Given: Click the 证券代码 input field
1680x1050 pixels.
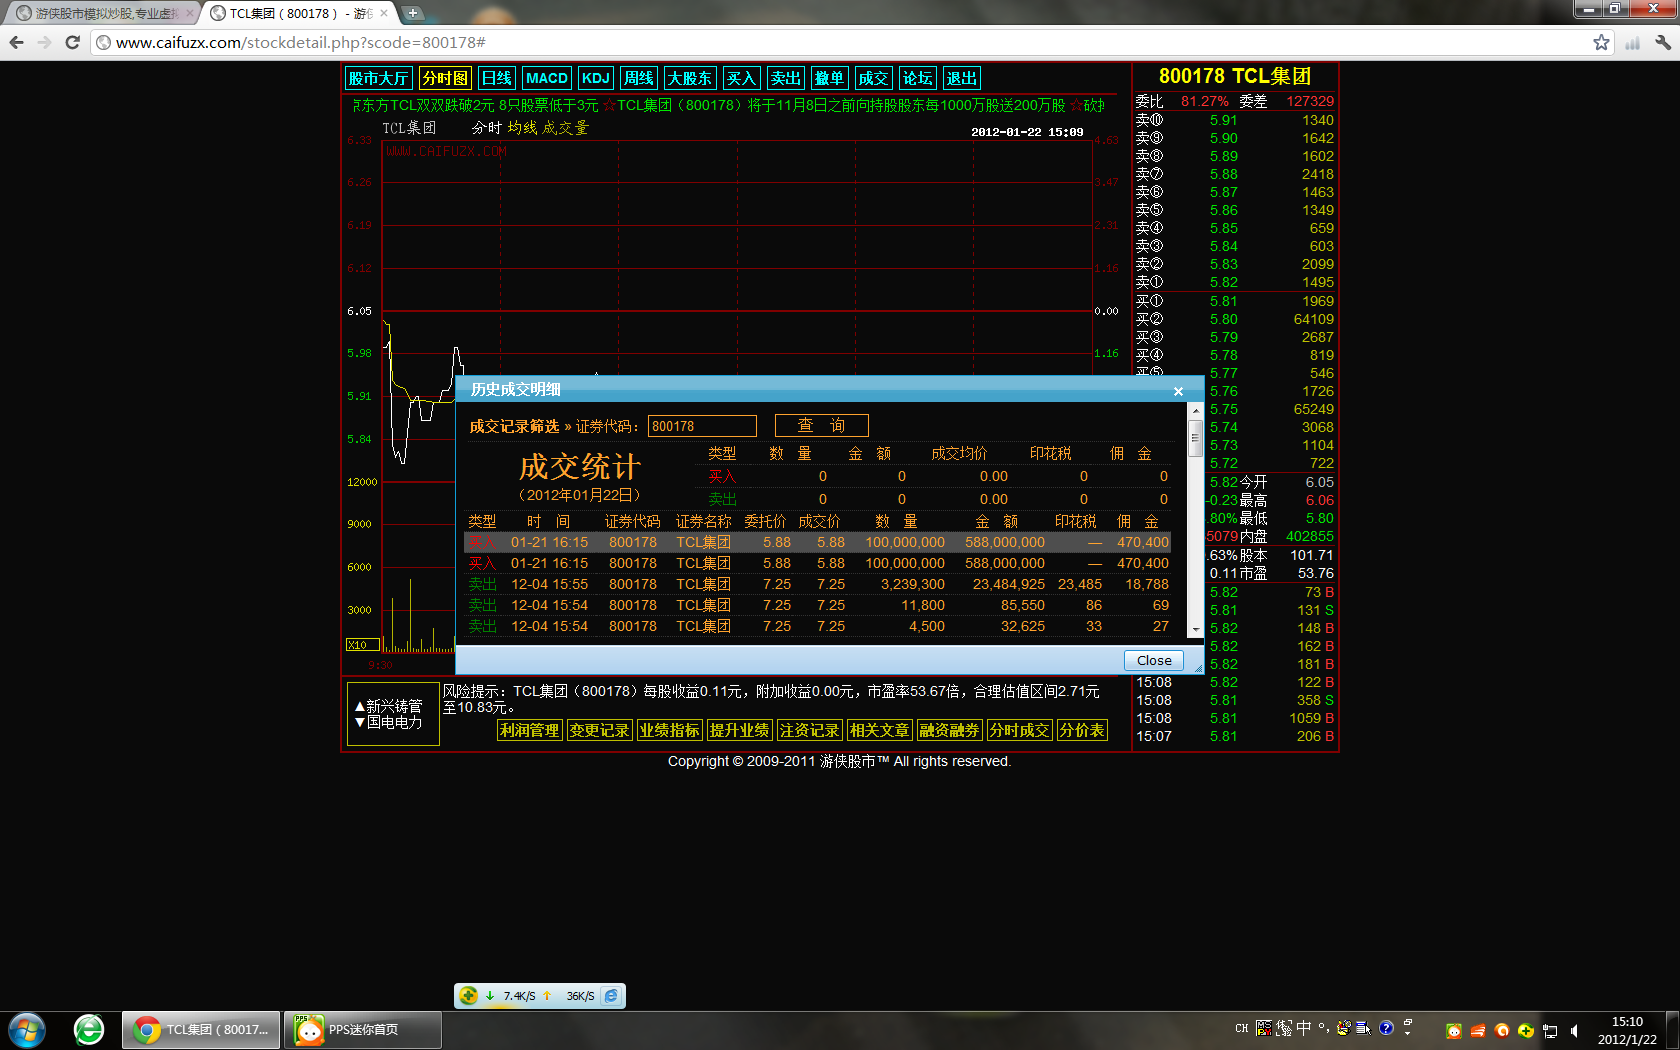Looking at the screenshot, I should tap(702, 426).
